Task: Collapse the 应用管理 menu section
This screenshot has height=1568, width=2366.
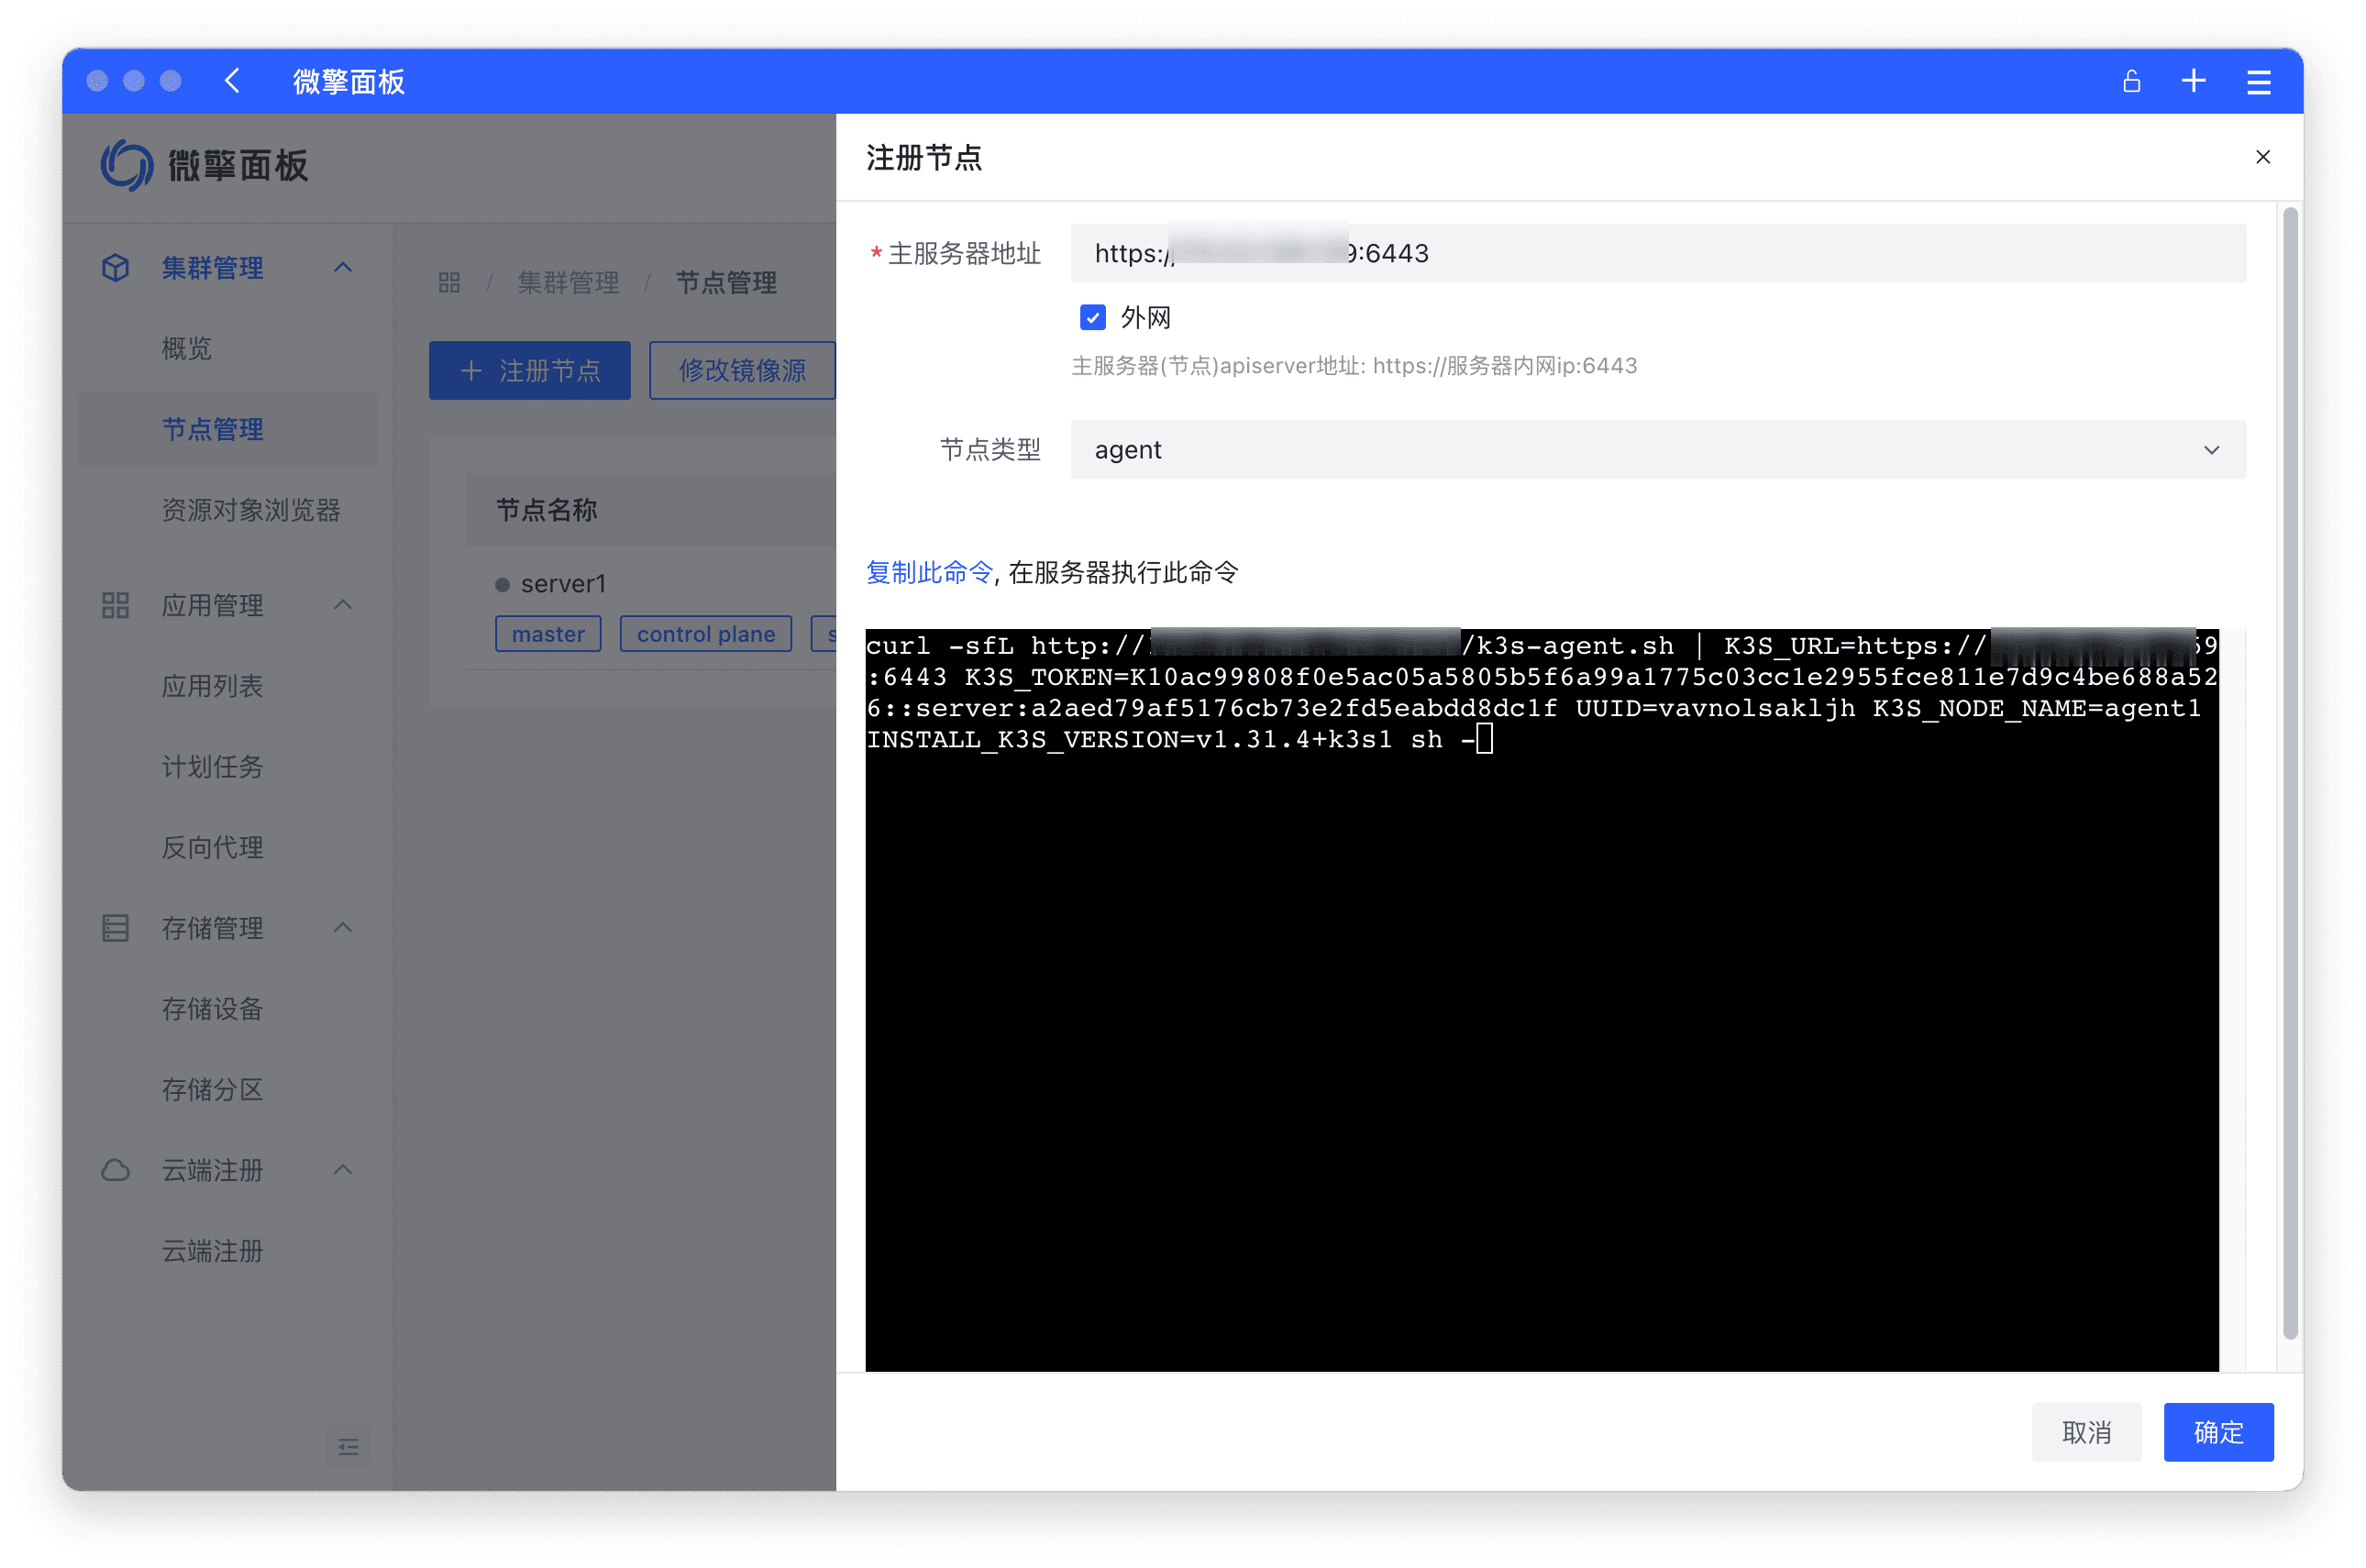Action: click(x=342, y=605)
